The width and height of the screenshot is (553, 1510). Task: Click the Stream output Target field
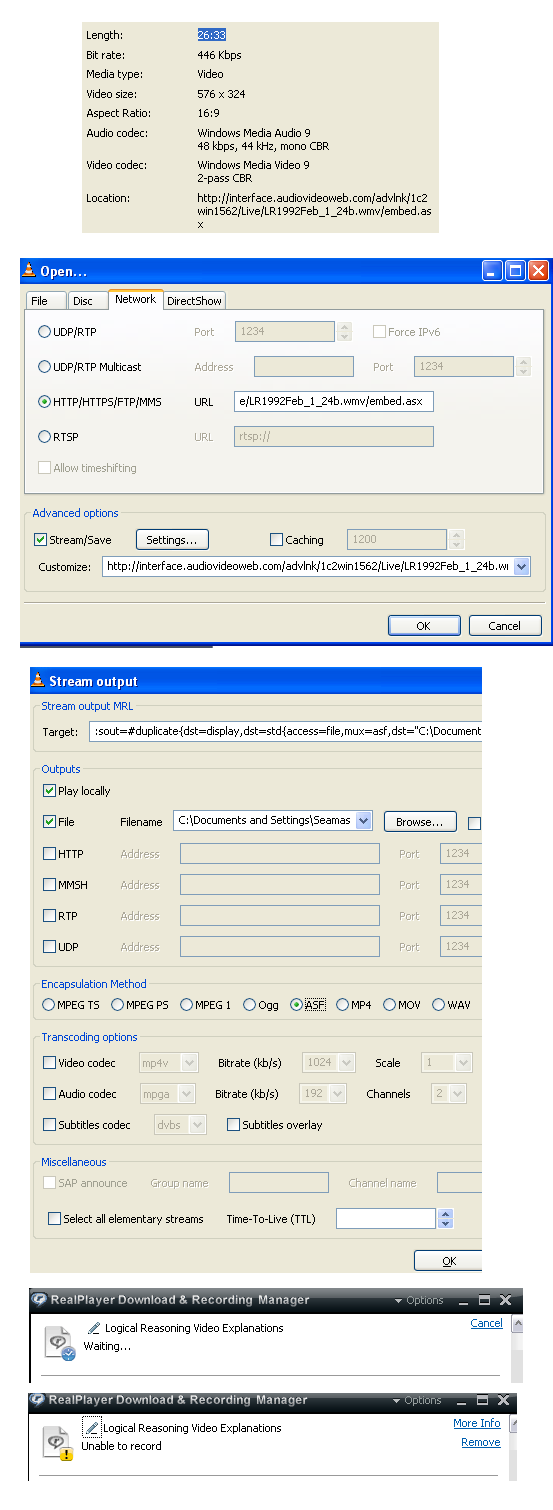[285, 731]
